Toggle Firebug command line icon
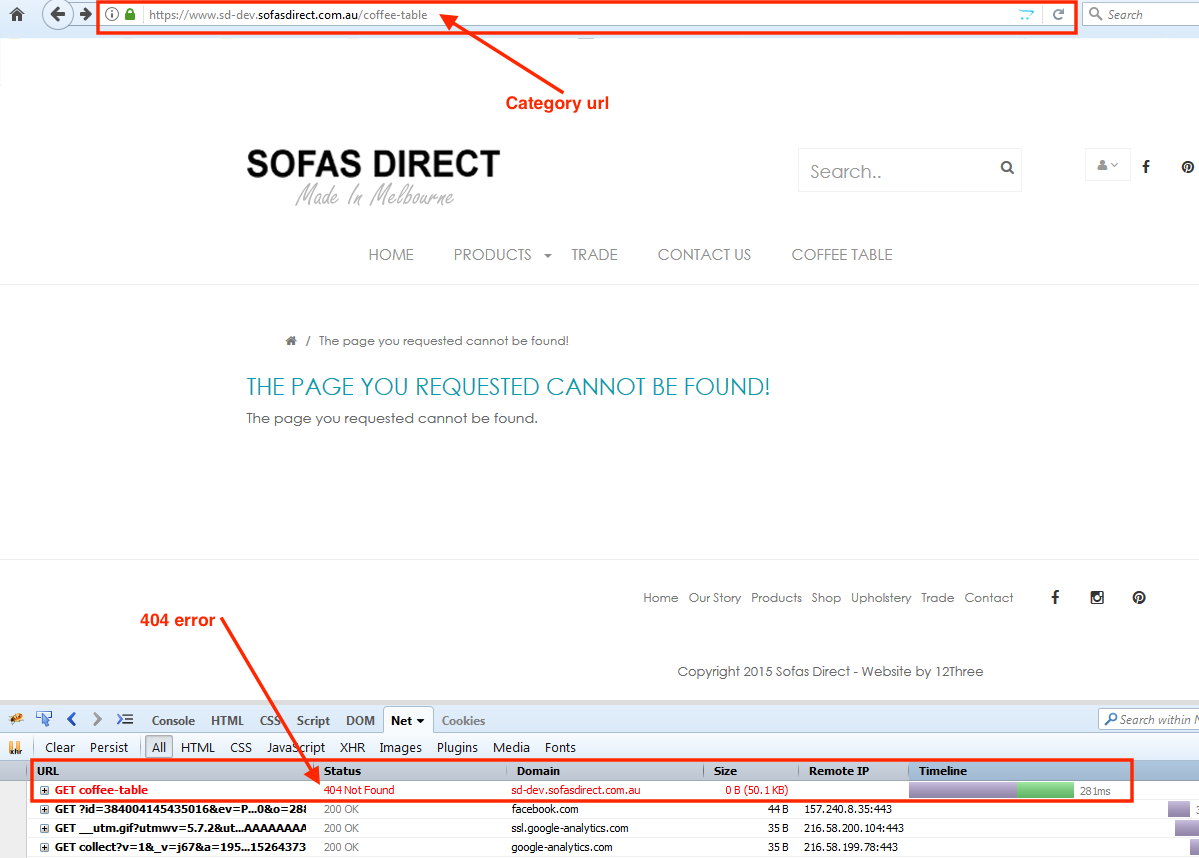 (x=125, y=719)
